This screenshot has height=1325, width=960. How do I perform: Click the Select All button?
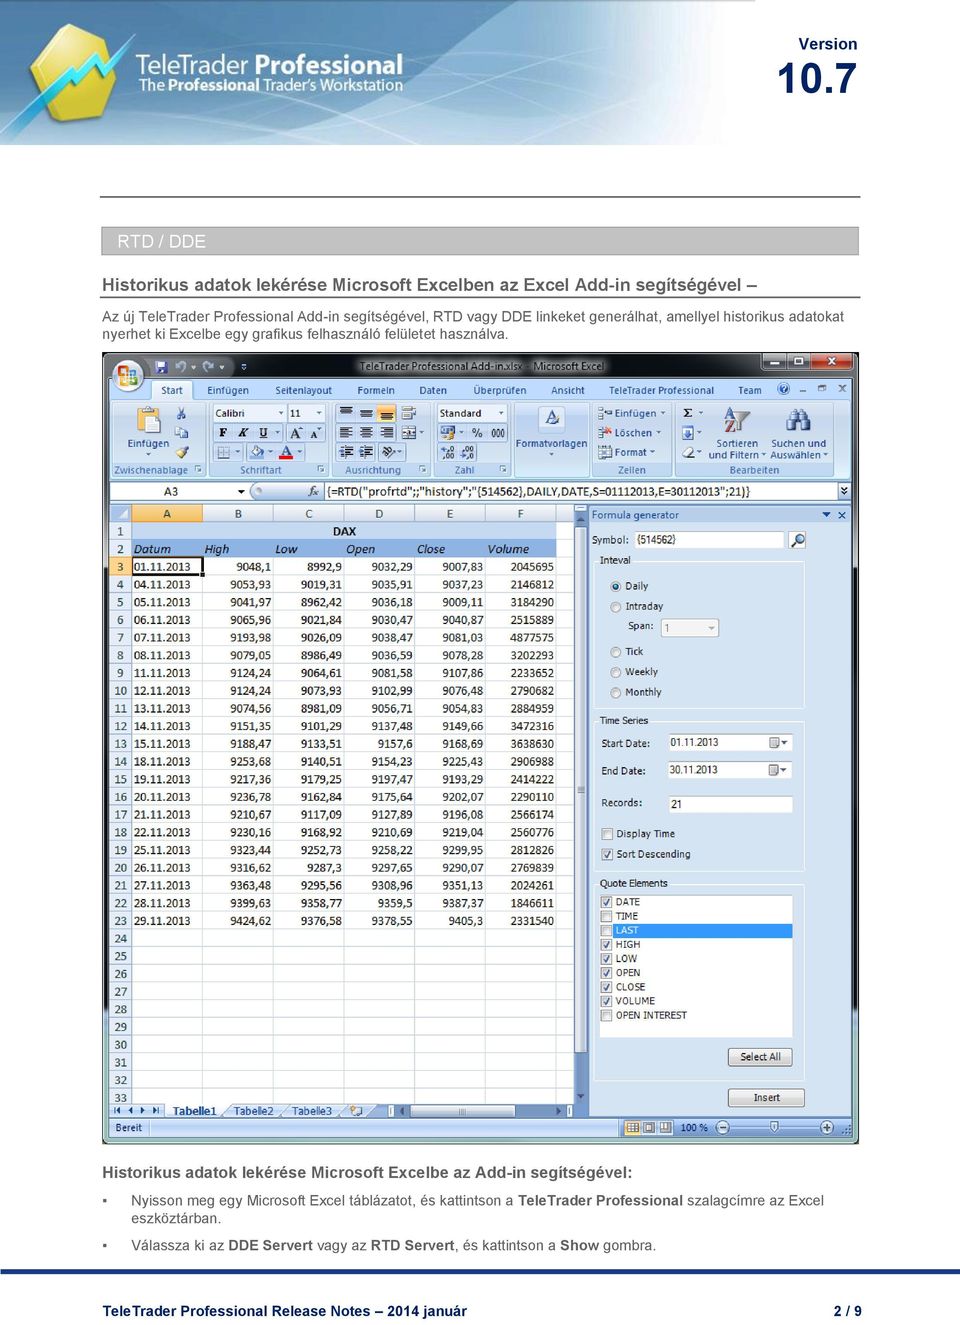(x=760, y=1057)
